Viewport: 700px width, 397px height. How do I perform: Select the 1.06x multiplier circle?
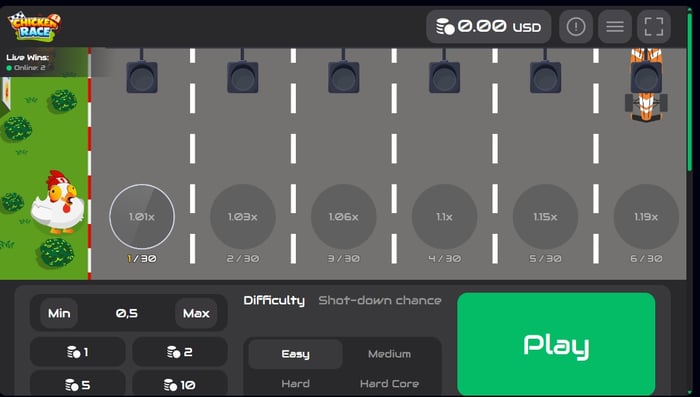344,217
